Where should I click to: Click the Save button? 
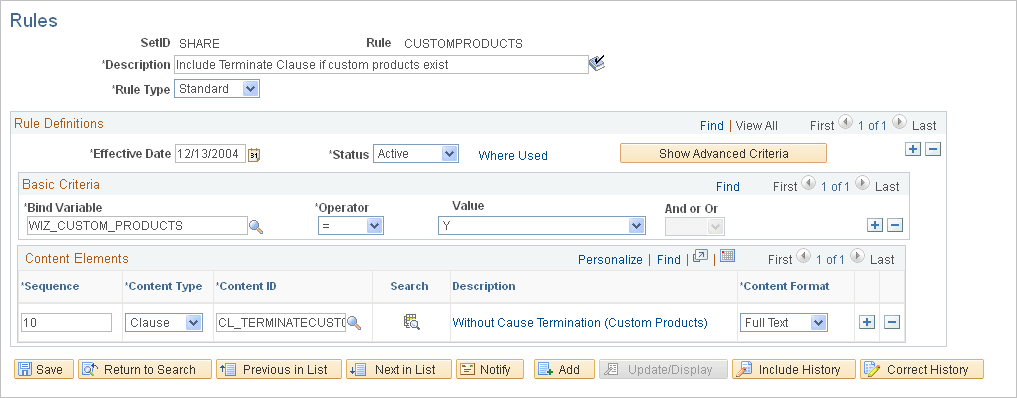coord(44,369)
